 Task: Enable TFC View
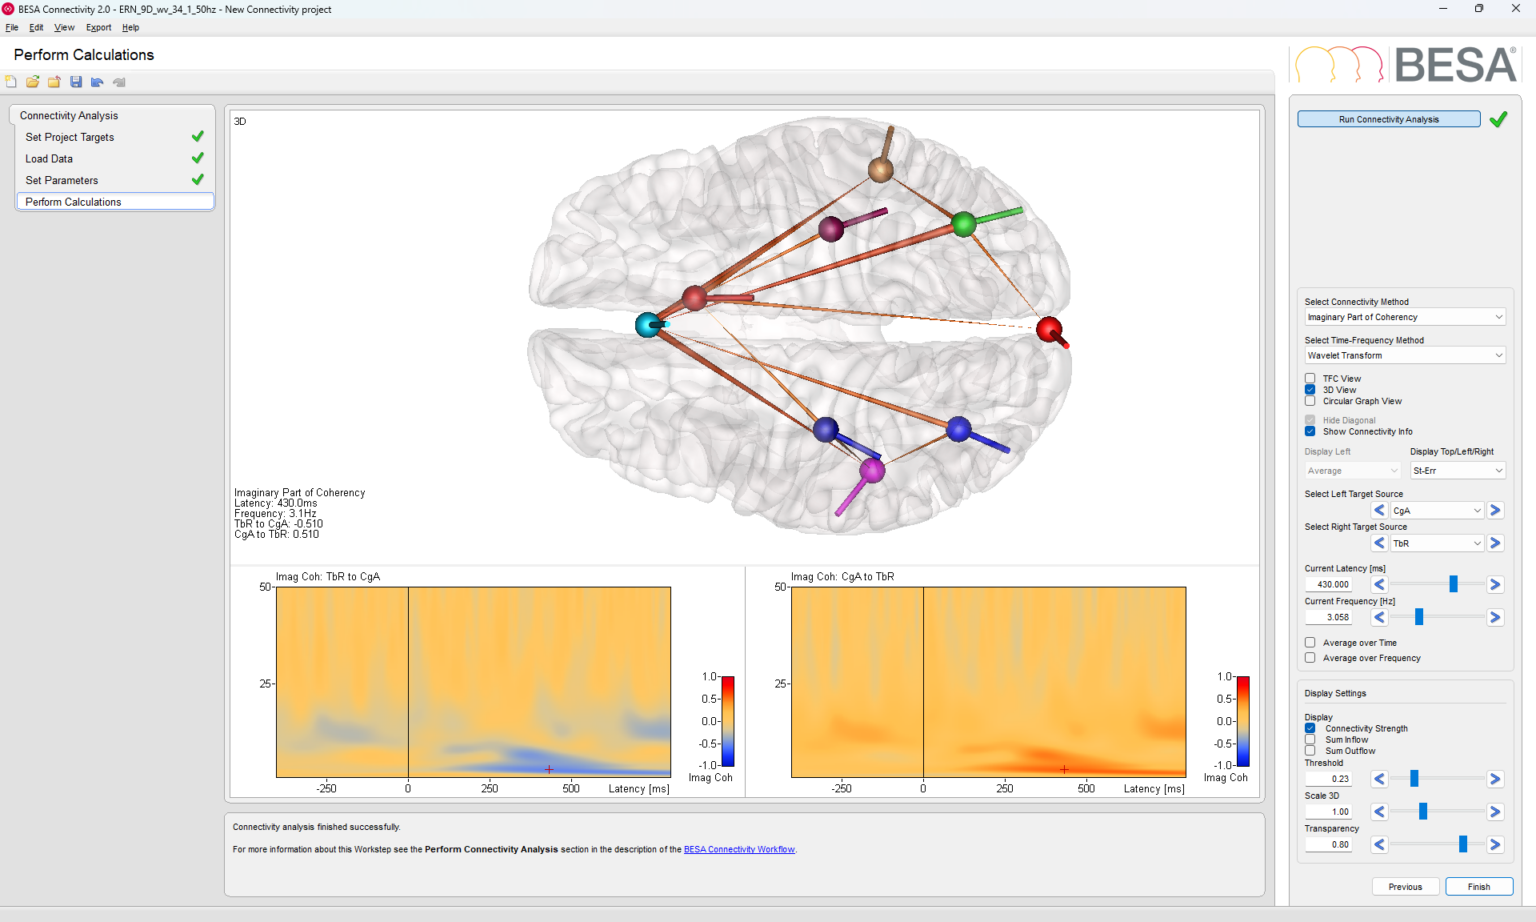[1310, 378]
